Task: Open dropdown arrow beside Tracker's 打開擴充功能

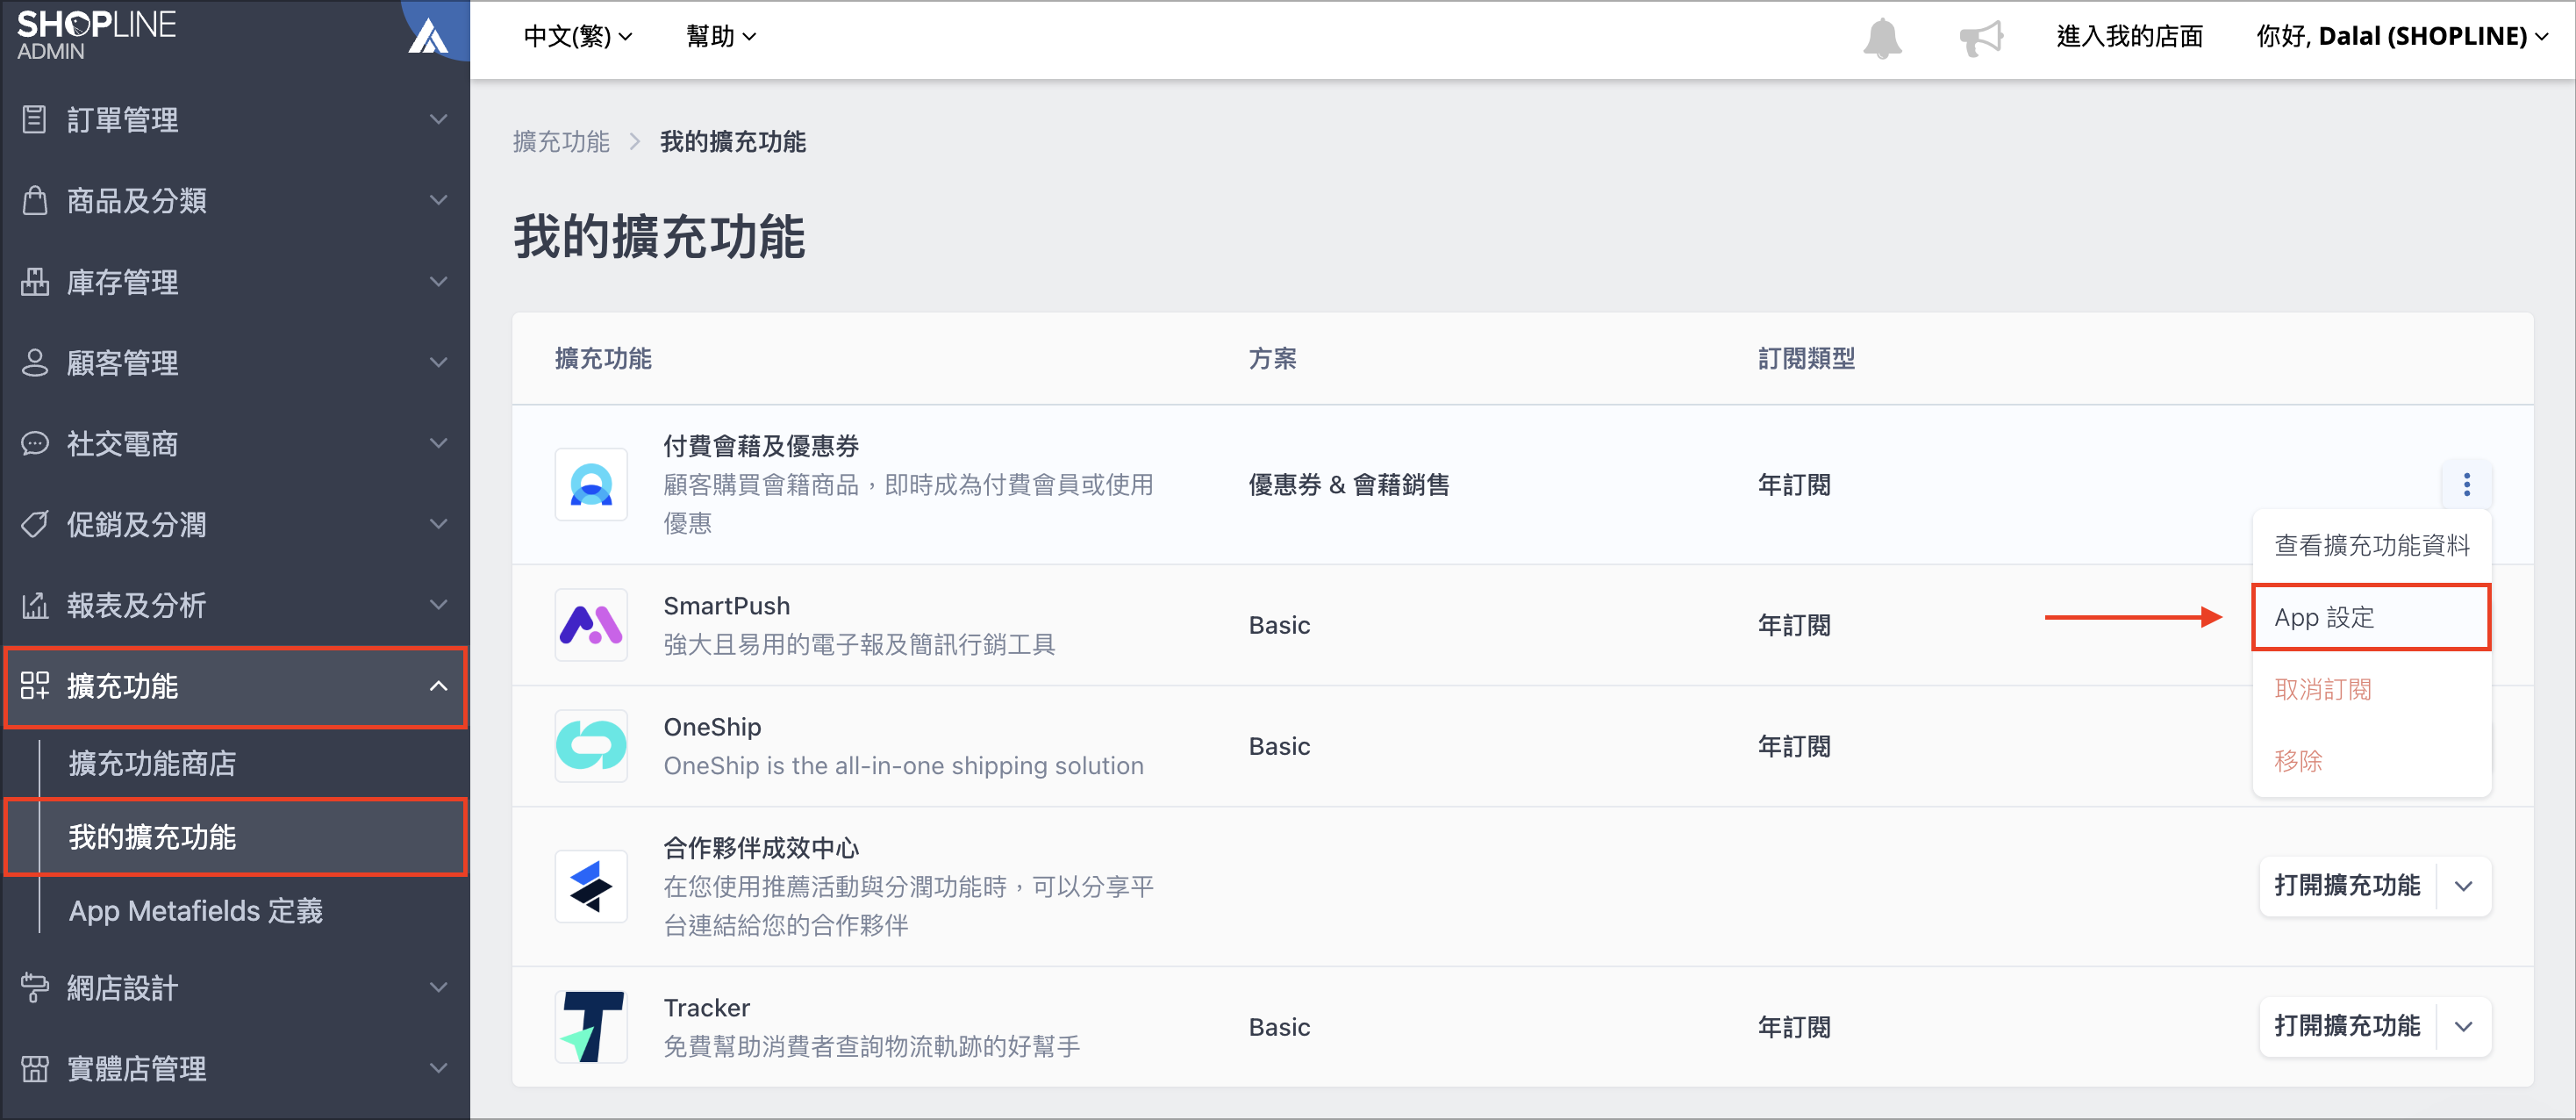Action: pyautogui.click(x=2464, y=1026)
